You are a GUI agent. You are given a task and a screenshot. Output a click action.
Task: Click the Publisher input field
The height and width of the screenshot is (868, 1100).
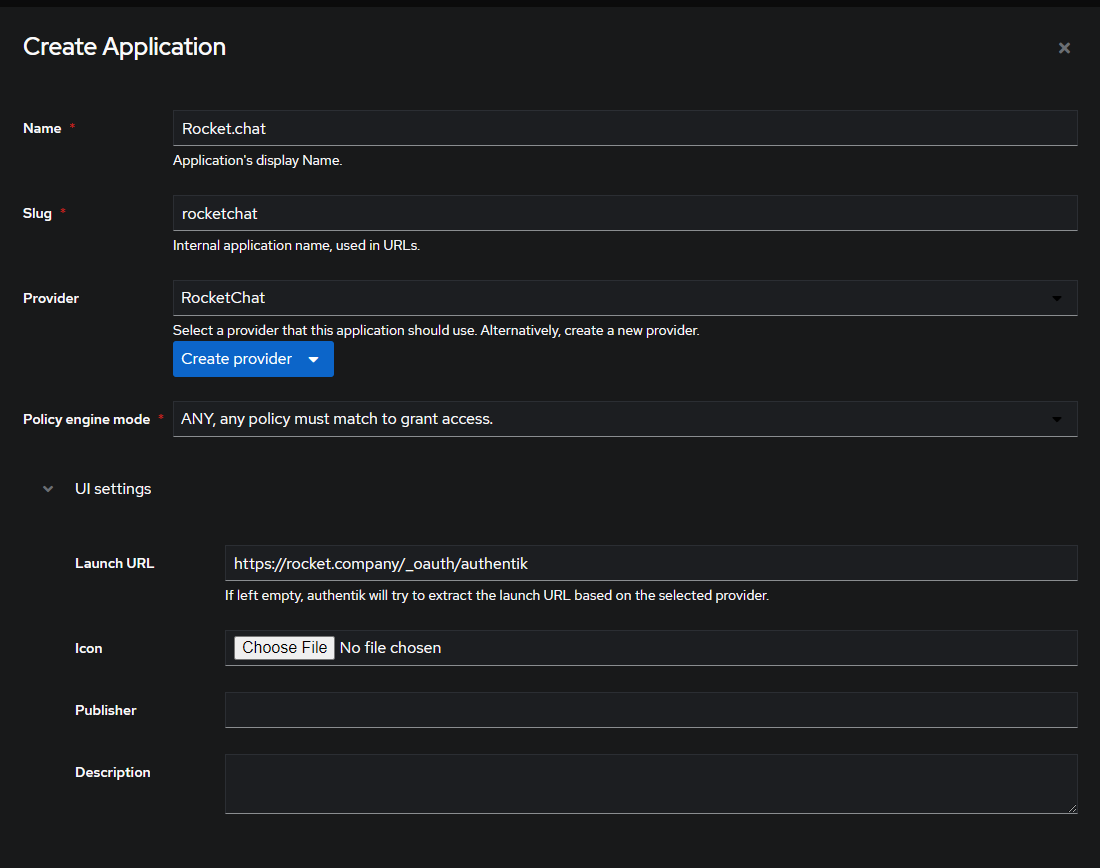tap(651, 710)
